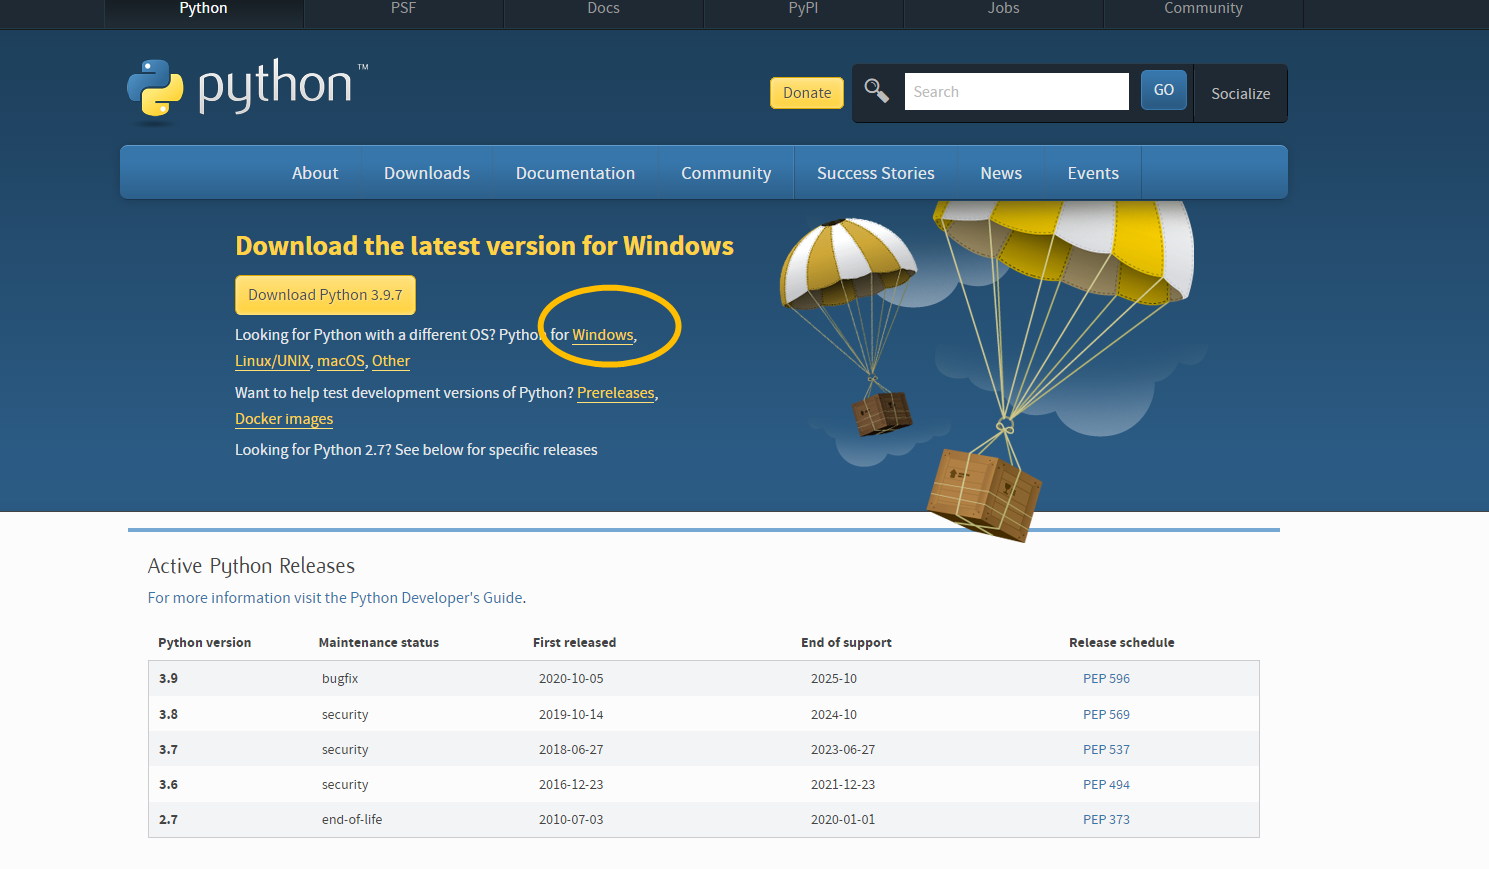Open the PEP 569 release schedule
This screenshot has height=869, width=1489.
[x=1106, y=715]
